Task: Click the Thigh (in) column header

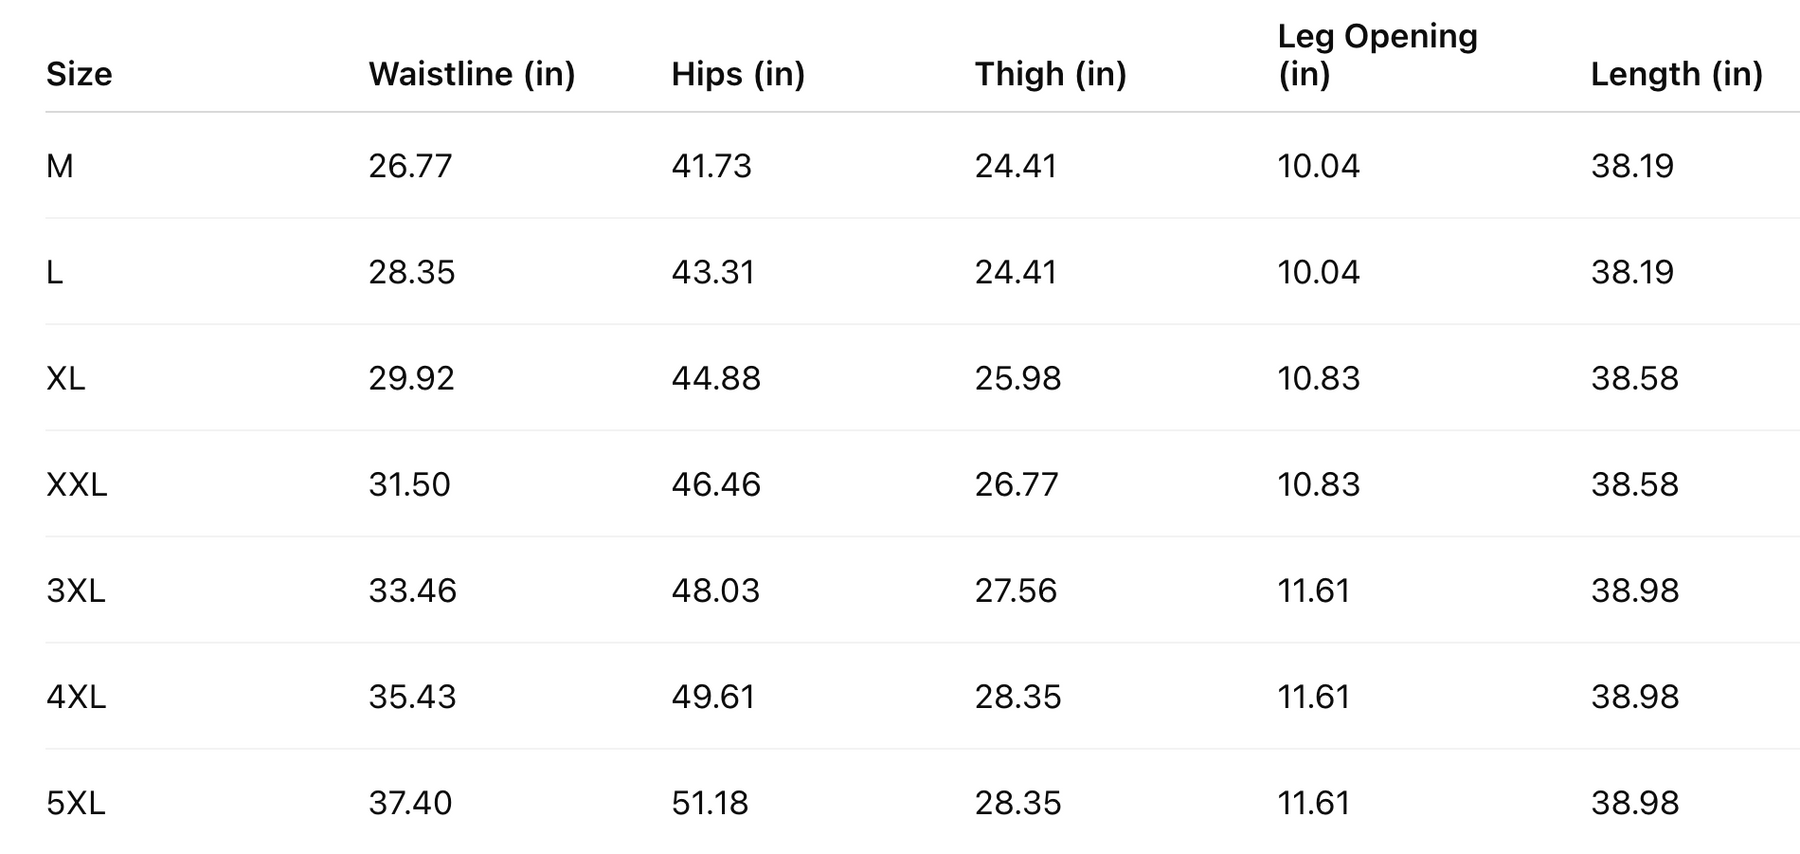Action: pos(1050,74)
